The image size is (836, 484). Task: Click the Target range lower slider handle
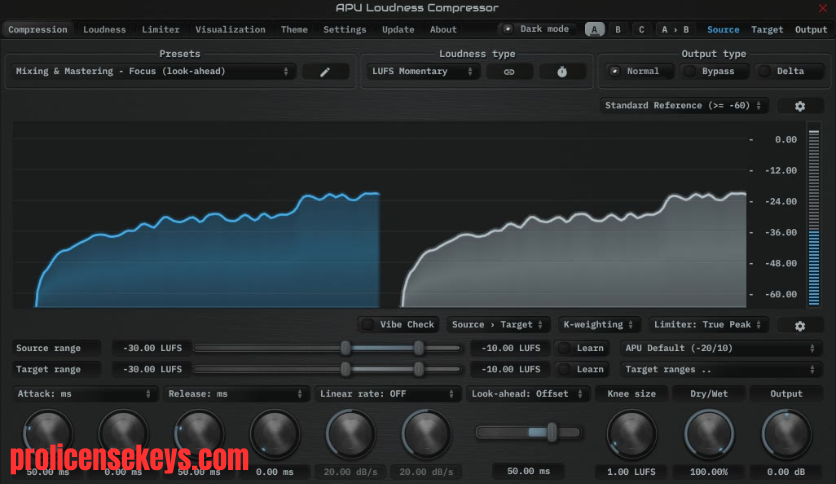pos(345,369)
